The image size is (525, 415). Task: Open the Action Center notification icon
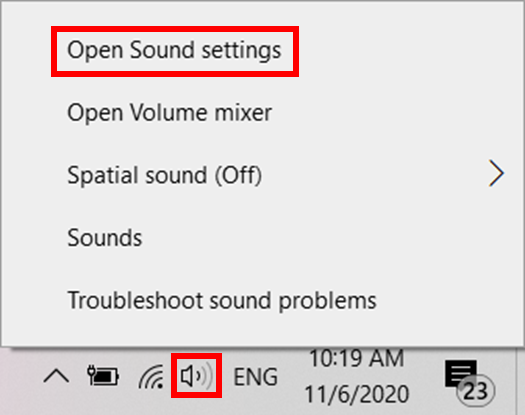pyautogui.click(x=461, y=373)
